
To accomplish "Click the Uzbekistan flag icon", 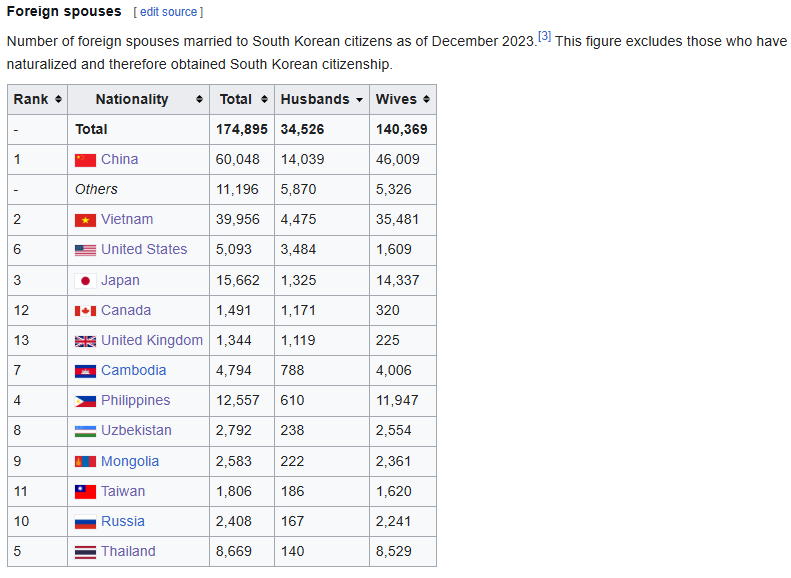I will (x=85, y=431).
